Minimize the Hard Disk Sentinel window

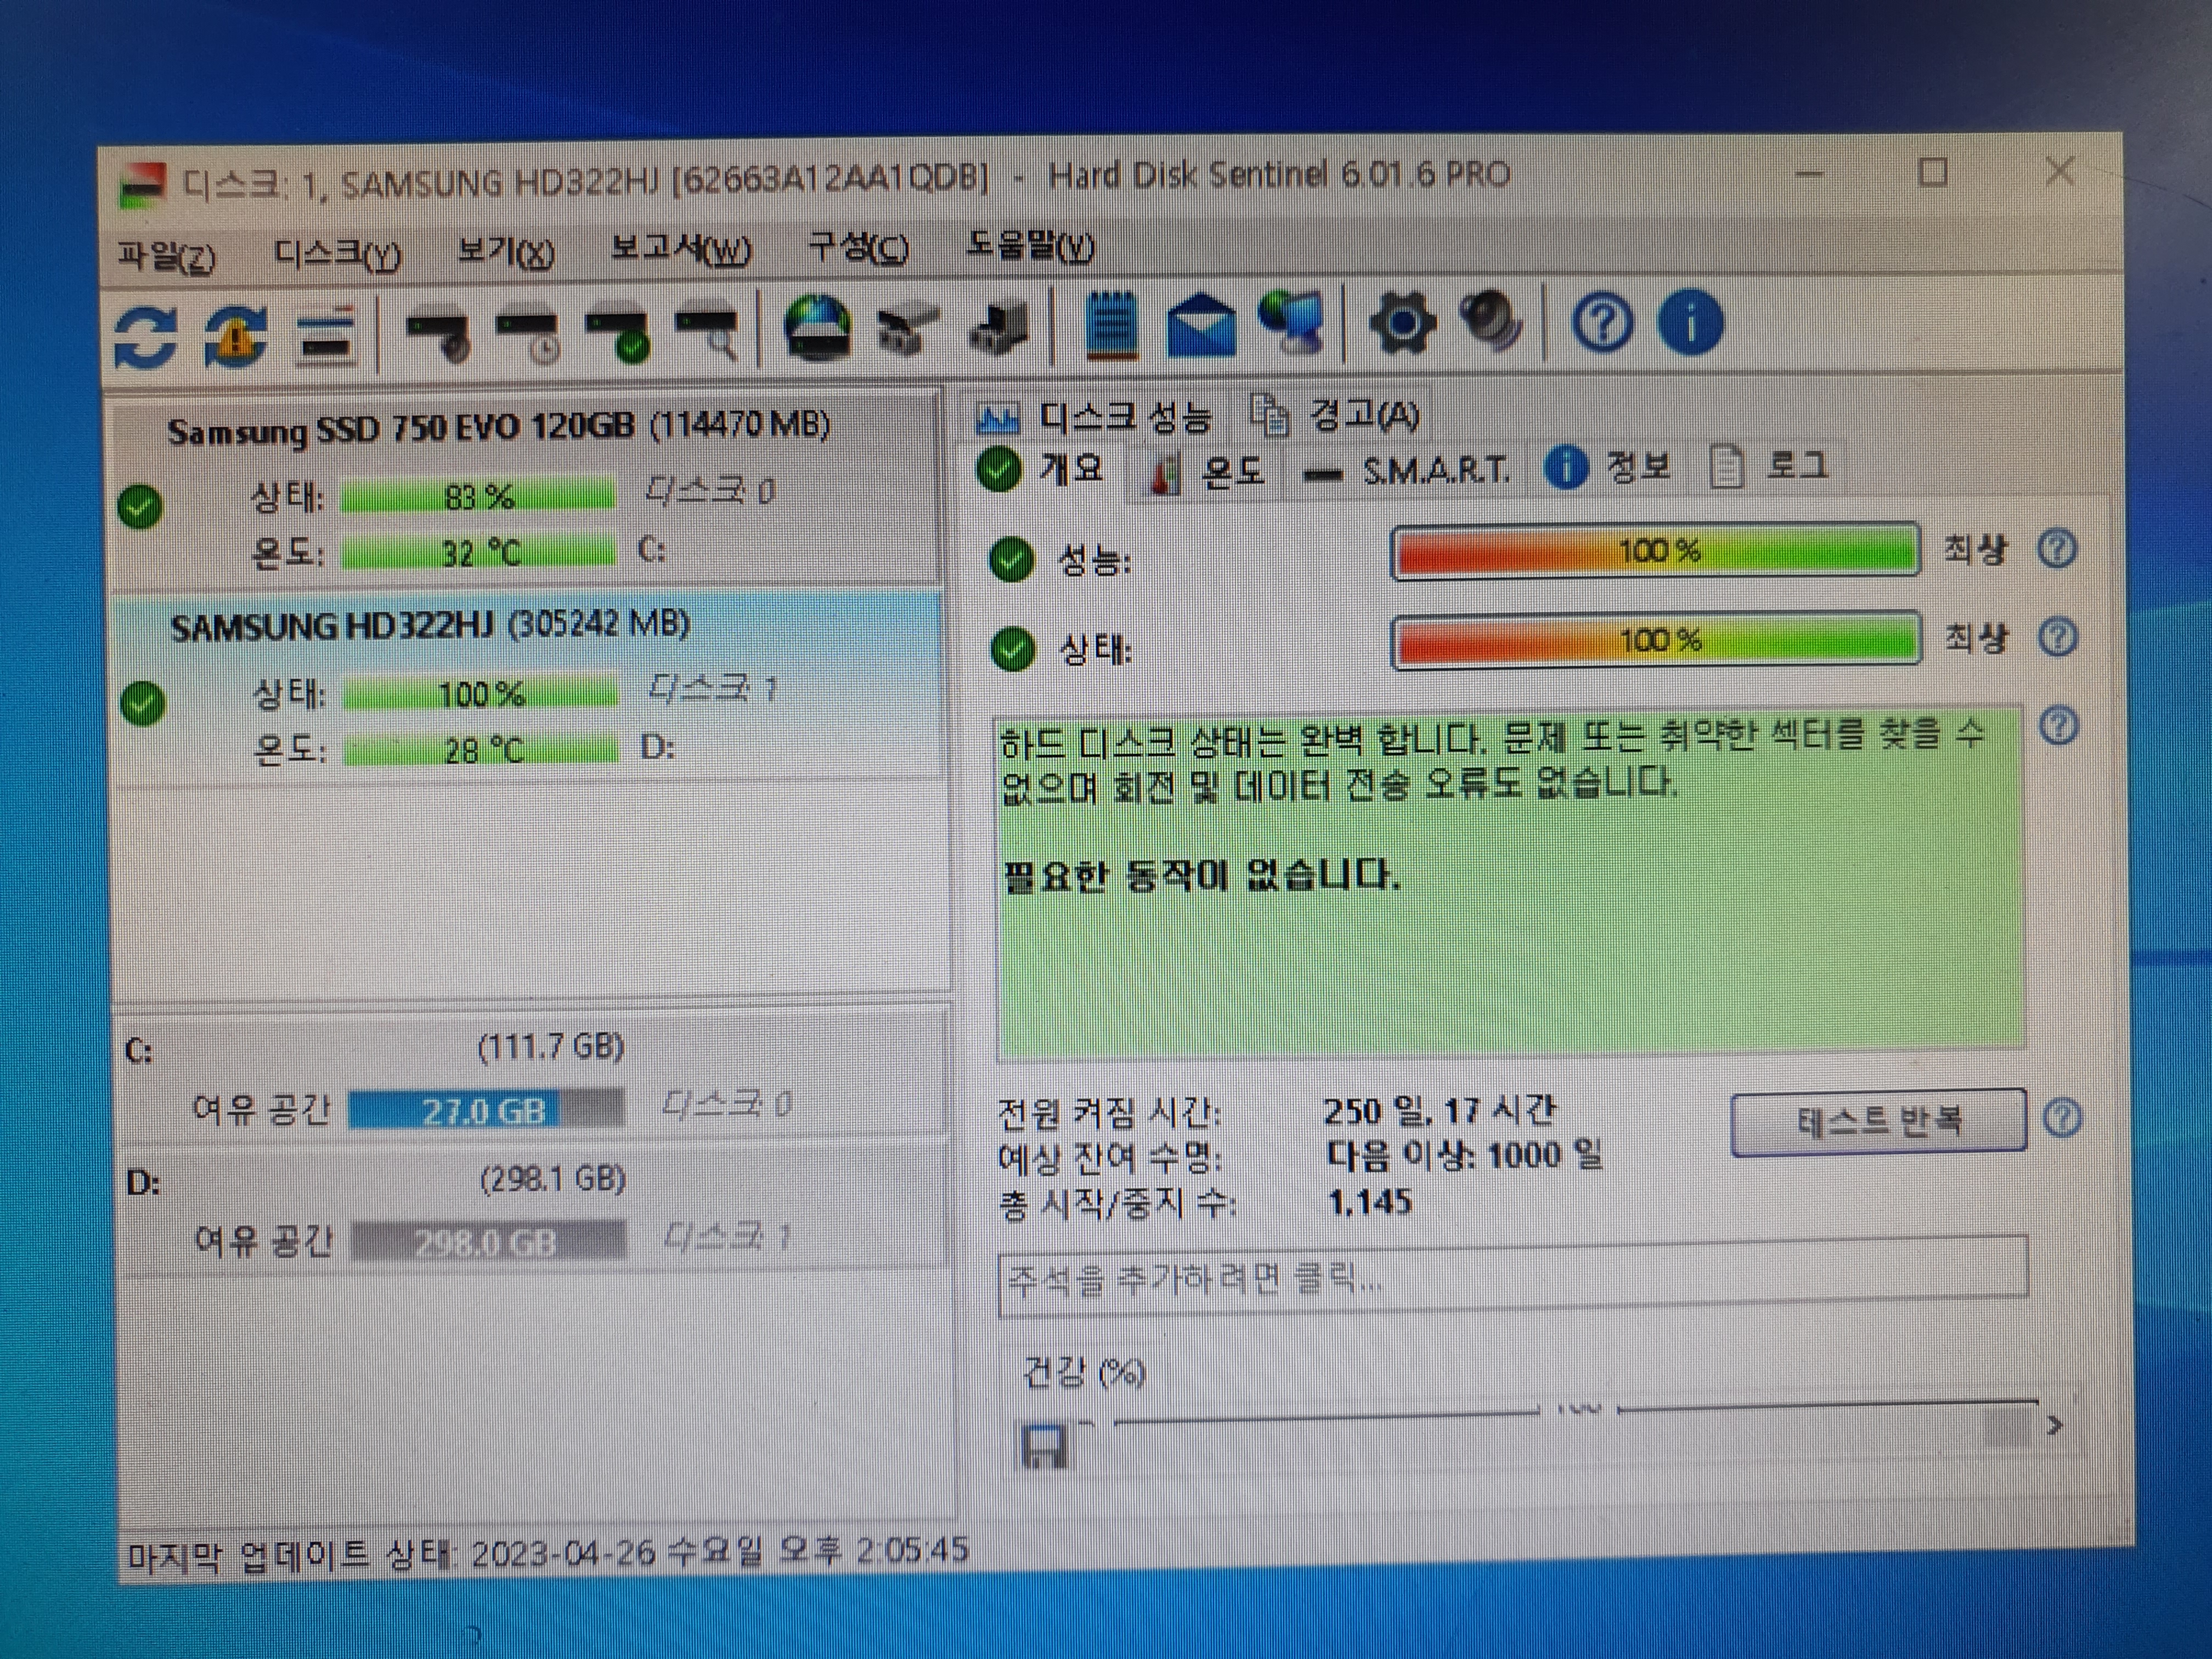coord(1809,175)
